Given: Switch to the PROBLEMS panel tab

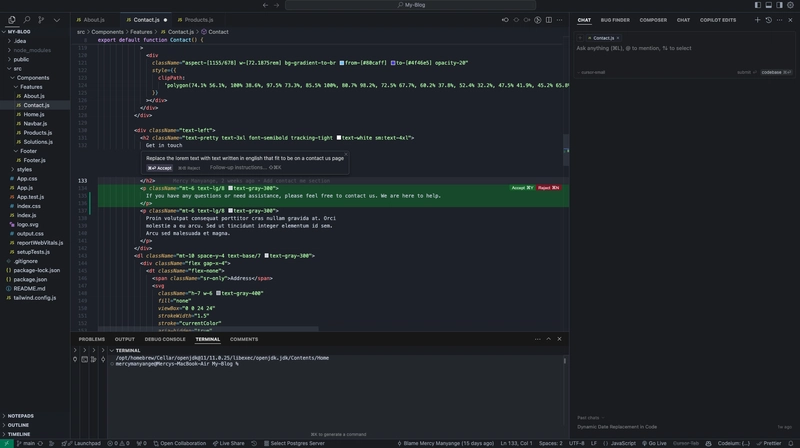Looking at the screenshot, I should (x=91, y=339).
